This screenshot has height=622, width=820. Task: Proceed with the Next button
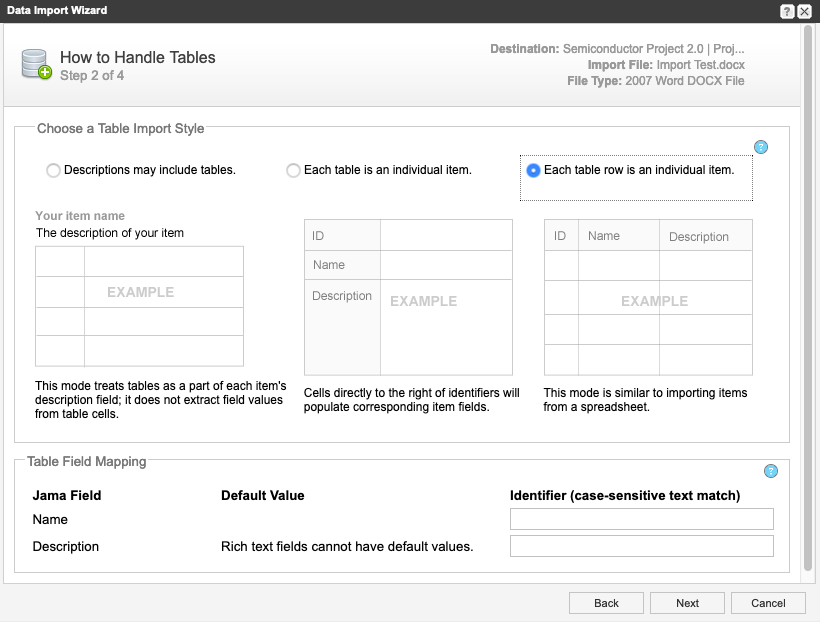(x=687, y=603)
